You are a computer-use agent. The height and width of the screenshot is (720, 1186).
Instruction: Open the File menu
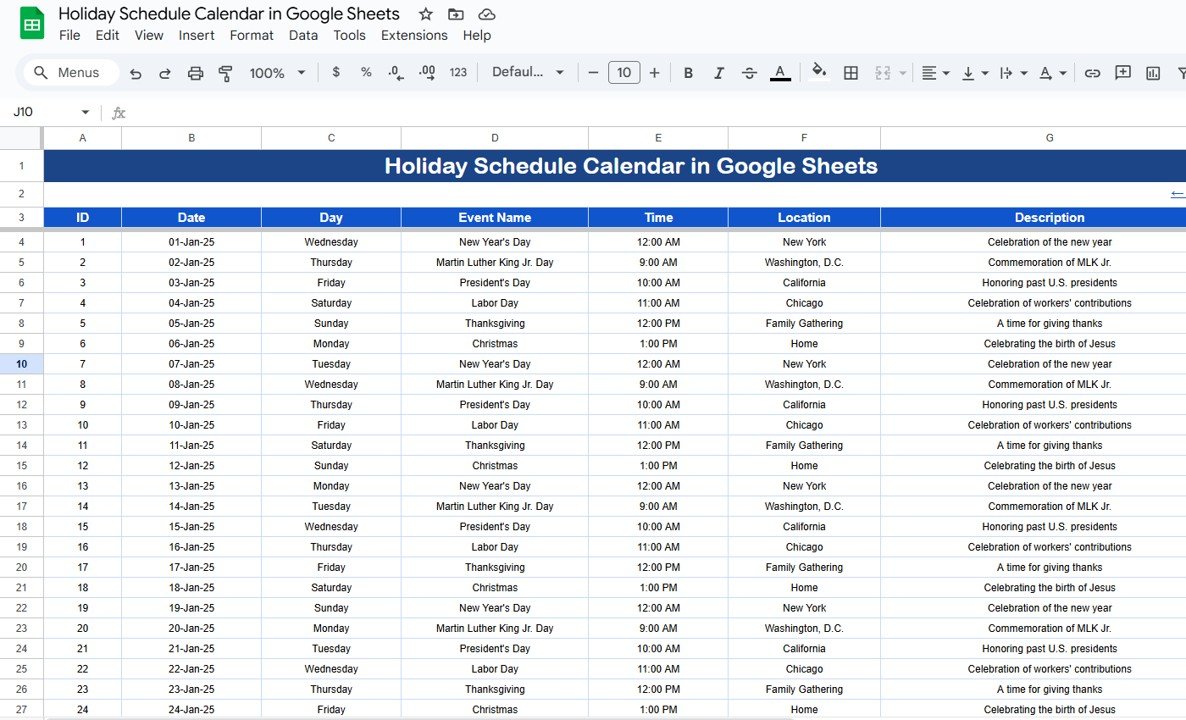70,35
